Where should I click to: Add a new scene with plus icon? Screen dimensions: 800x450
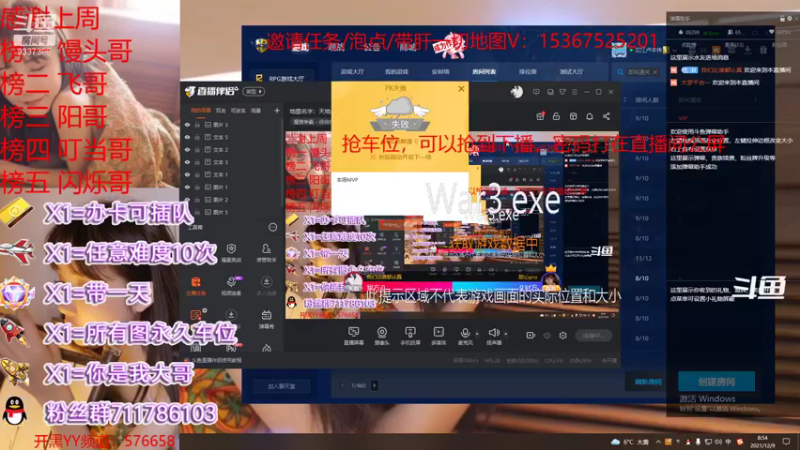[277, 110]
